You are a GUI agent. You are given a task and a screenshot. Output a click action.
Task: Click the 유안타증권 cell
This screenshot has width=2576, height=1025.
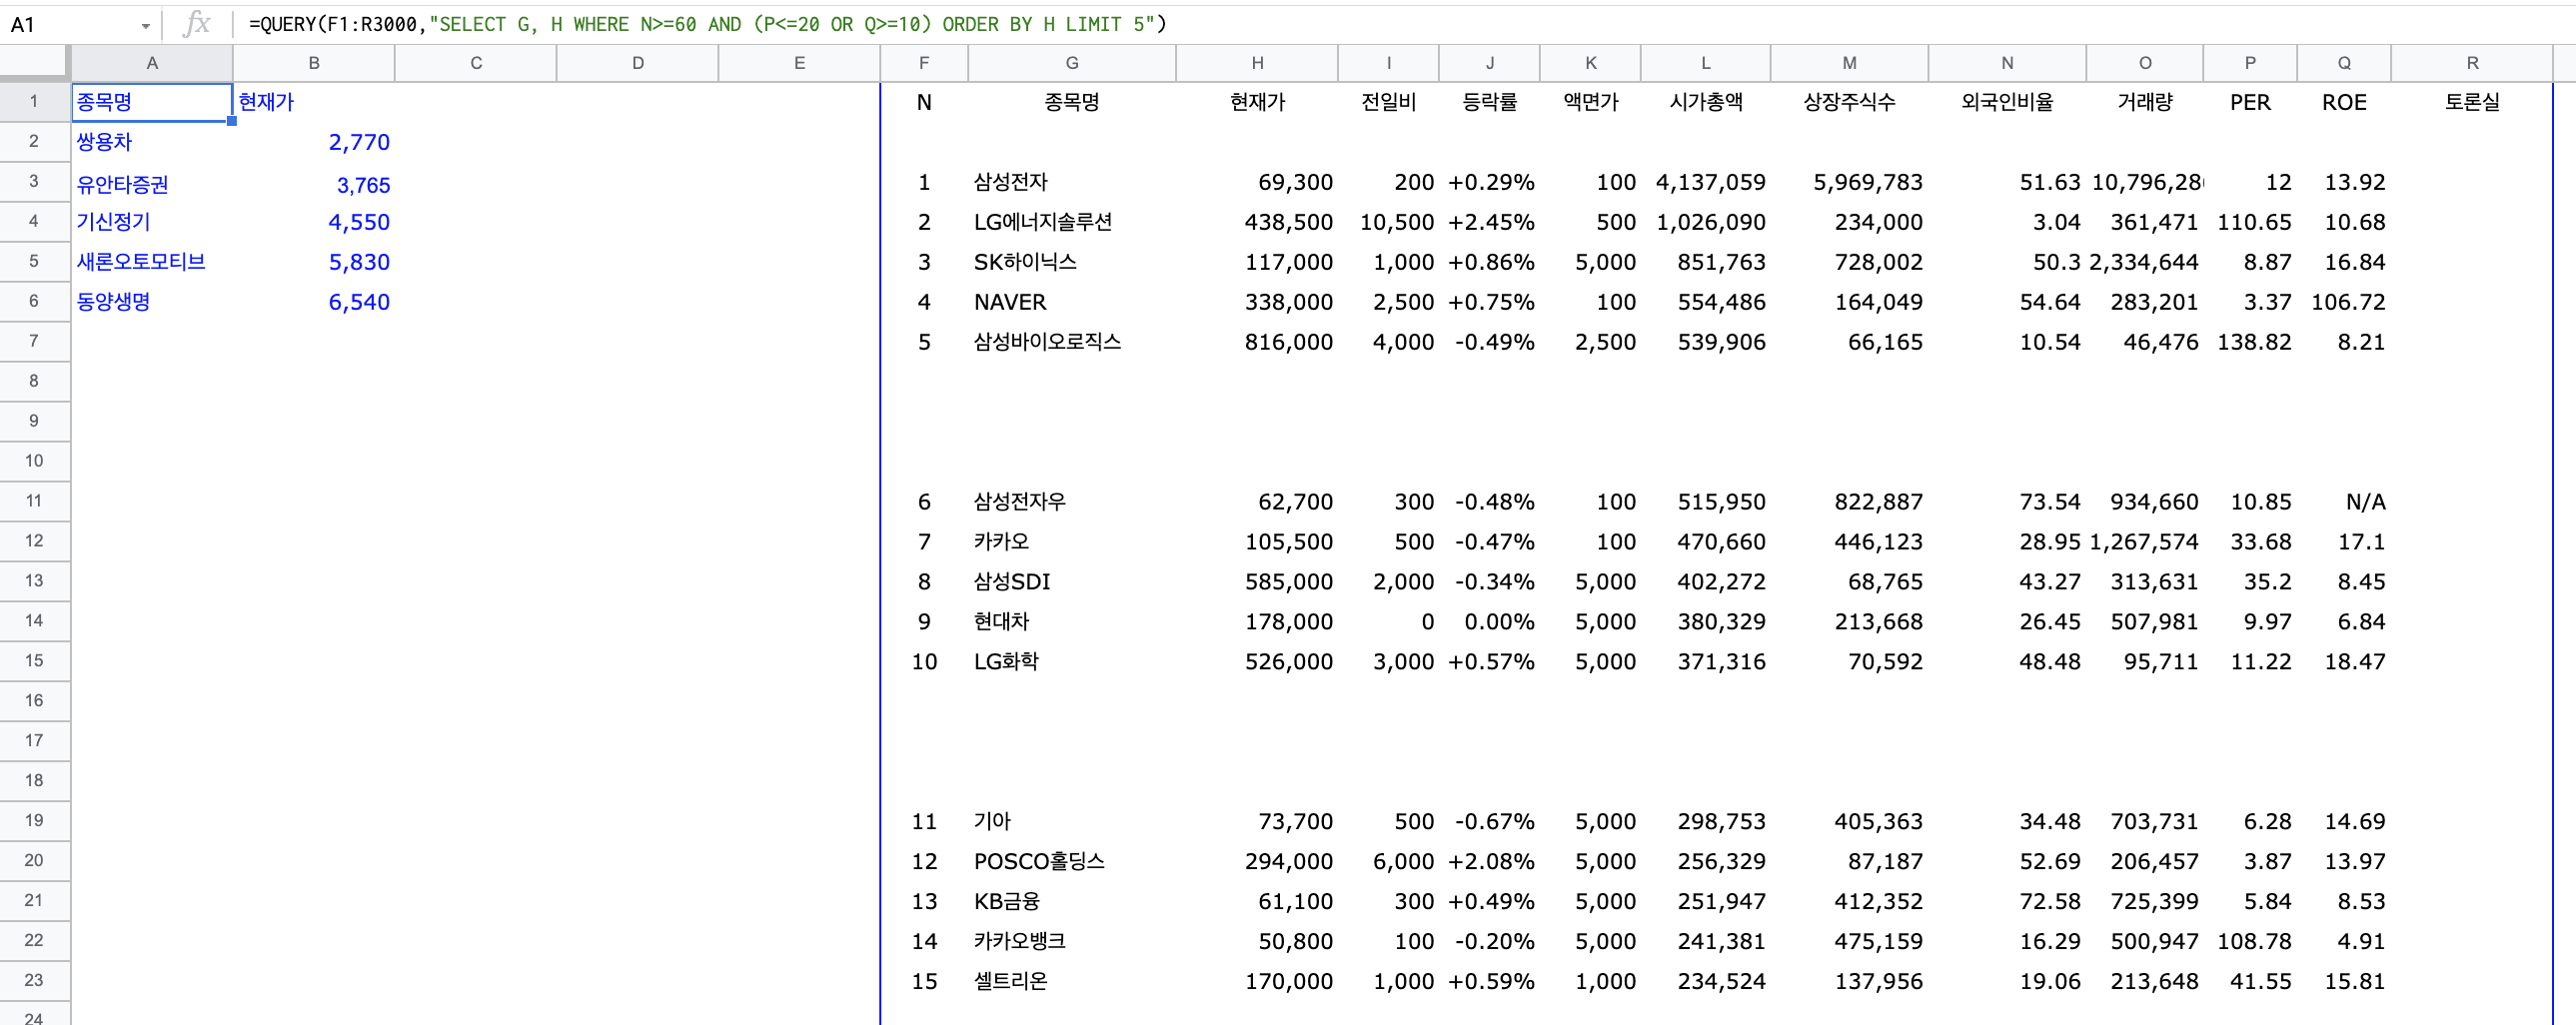[x=152, y=184]
